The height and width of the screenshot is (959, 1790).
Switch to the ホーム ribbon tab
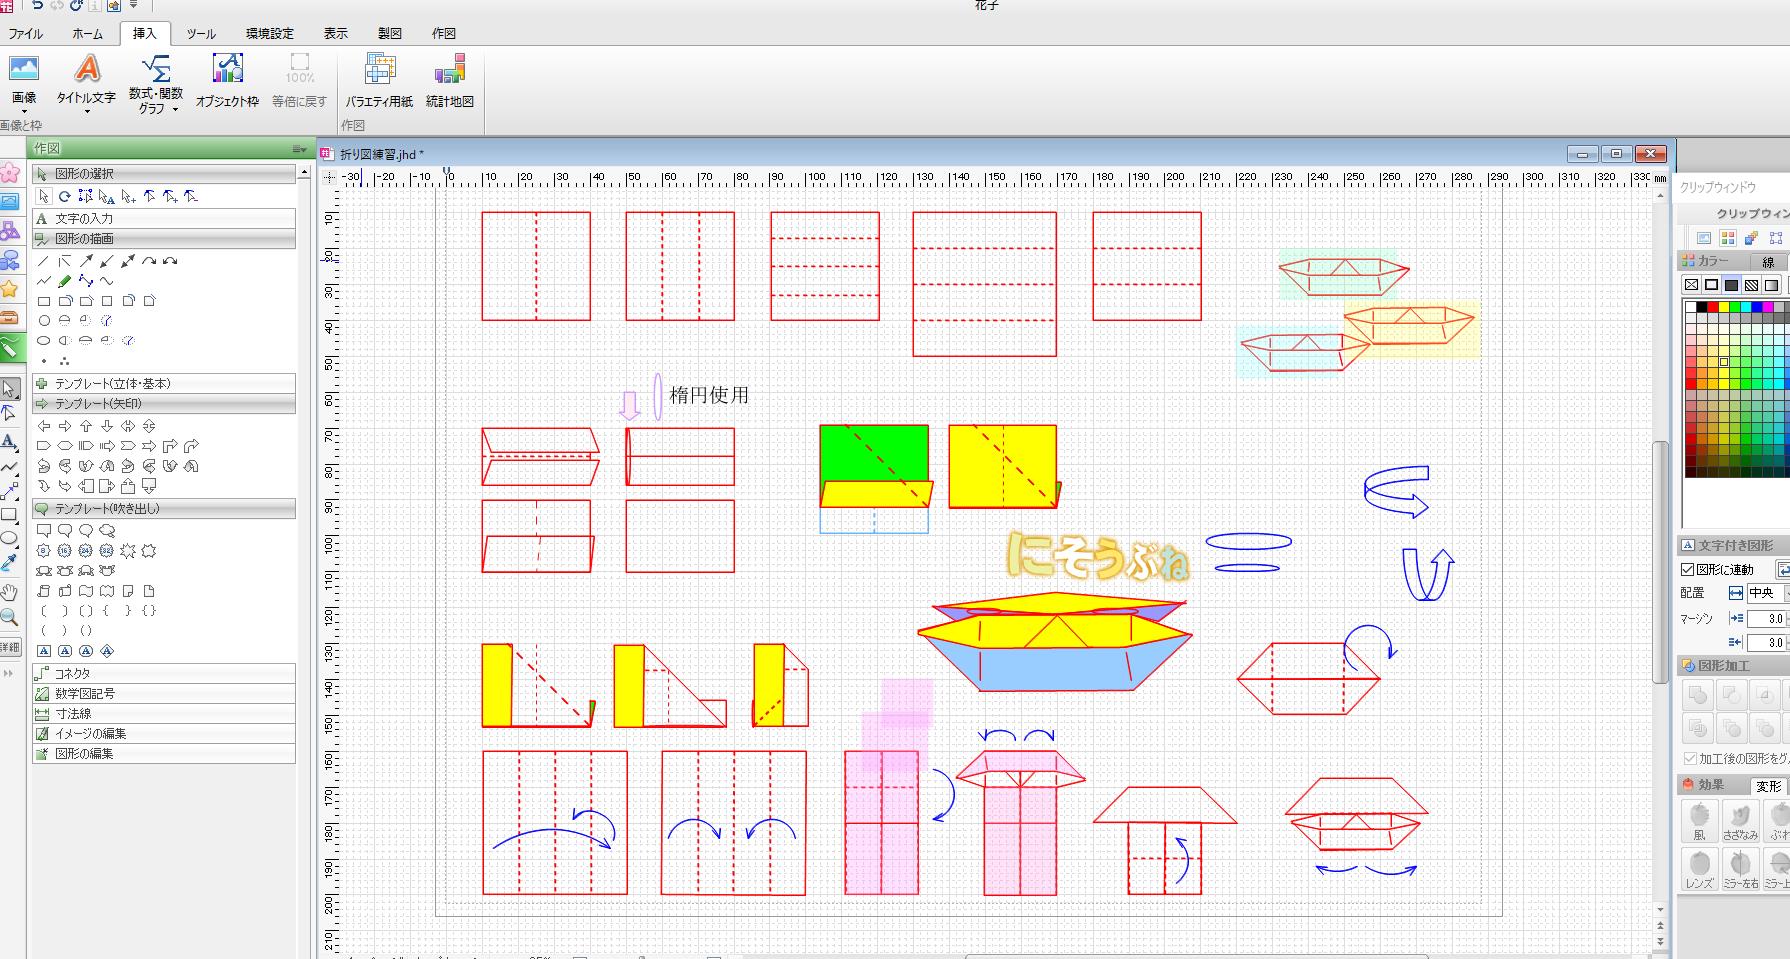pos(87,34)
